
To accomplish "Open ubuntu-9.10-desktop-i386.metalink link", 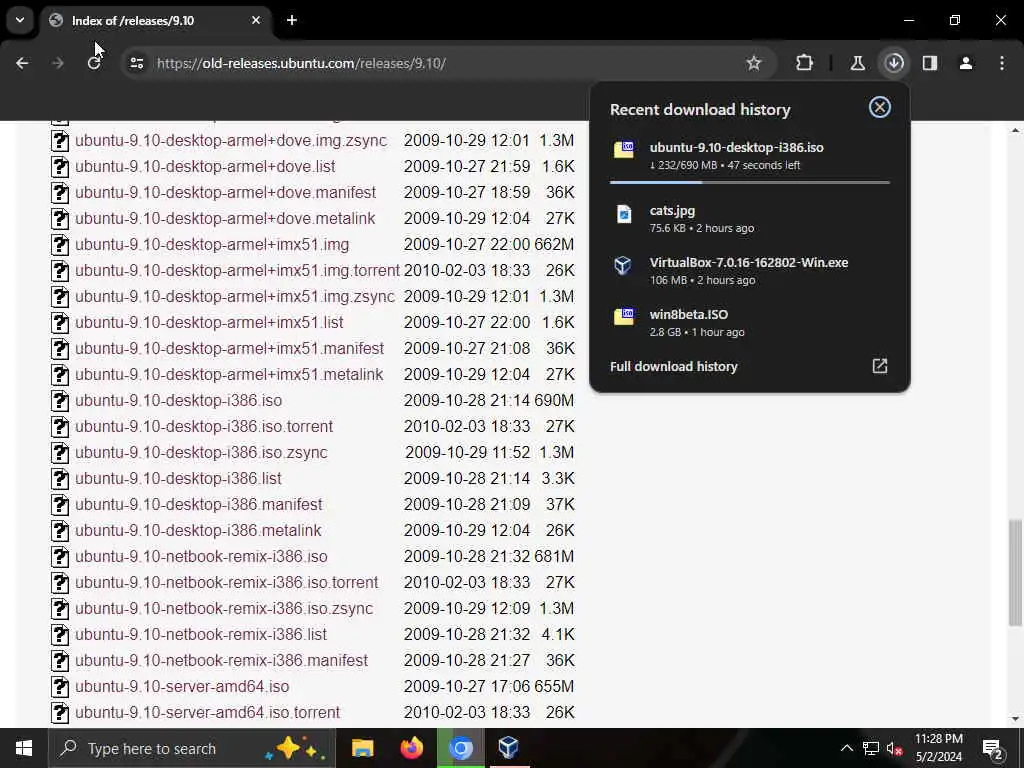I will click(198, 530).
